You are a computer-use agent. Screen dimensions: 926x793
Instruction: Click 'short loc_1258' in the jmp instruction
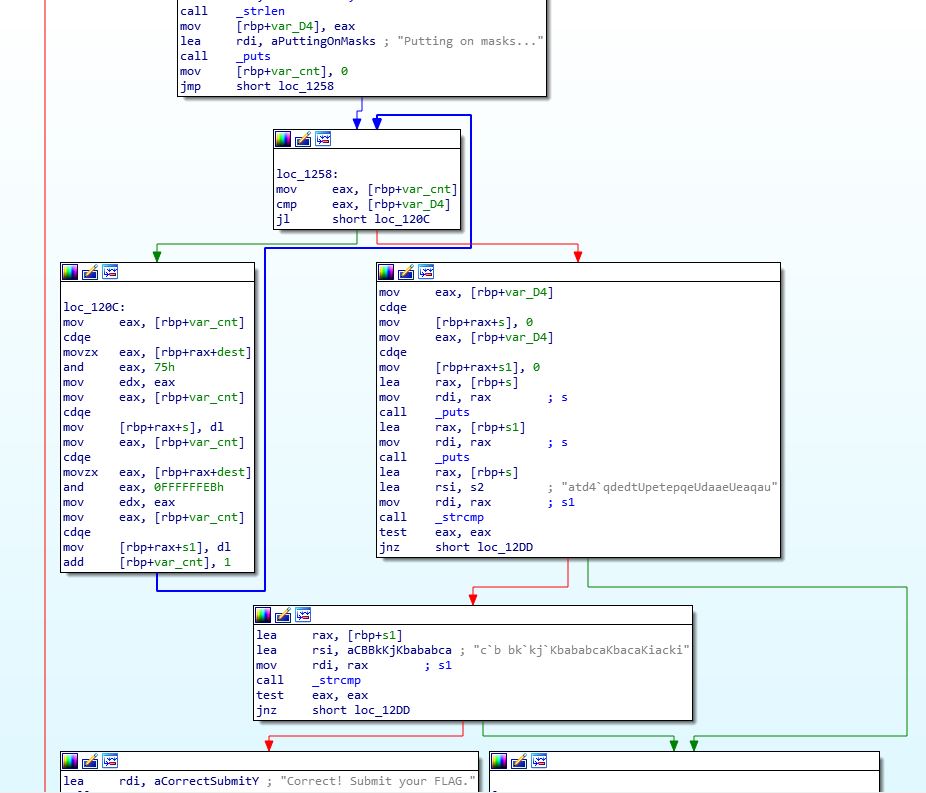point(285,86)
